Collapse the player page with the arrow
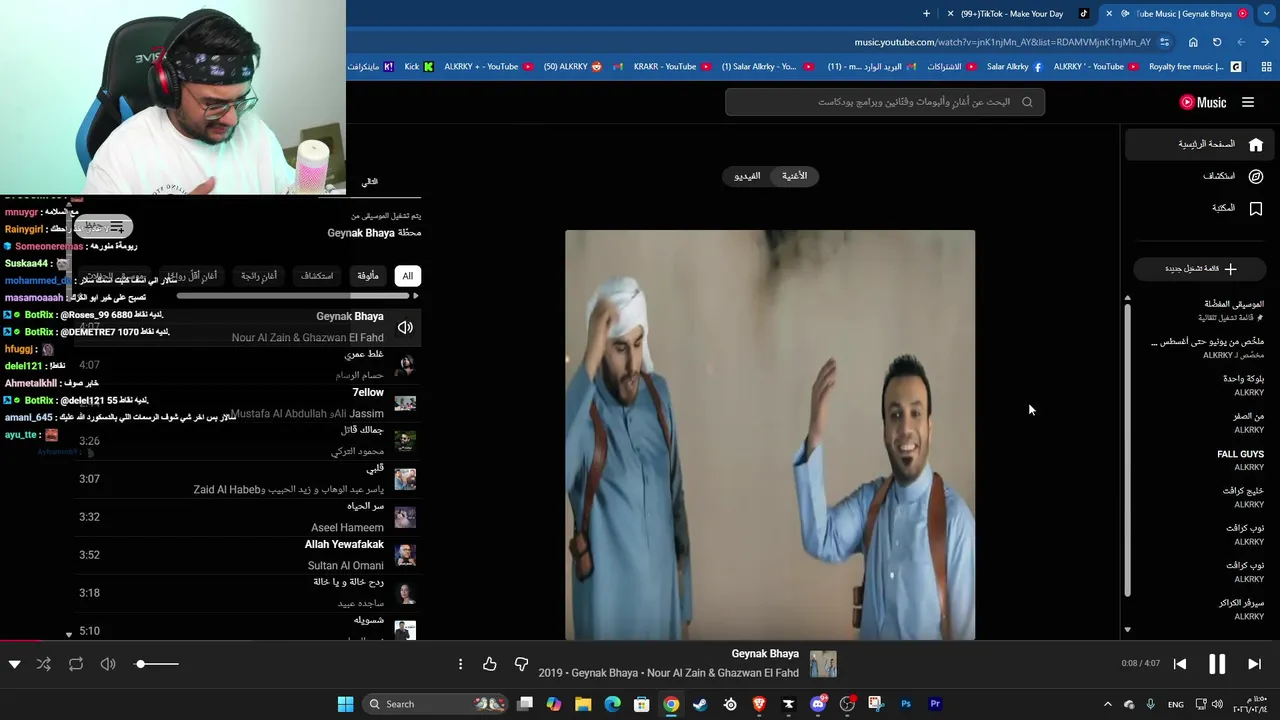The width and height of the screenshot is (1280, 720). coord(14,664)
